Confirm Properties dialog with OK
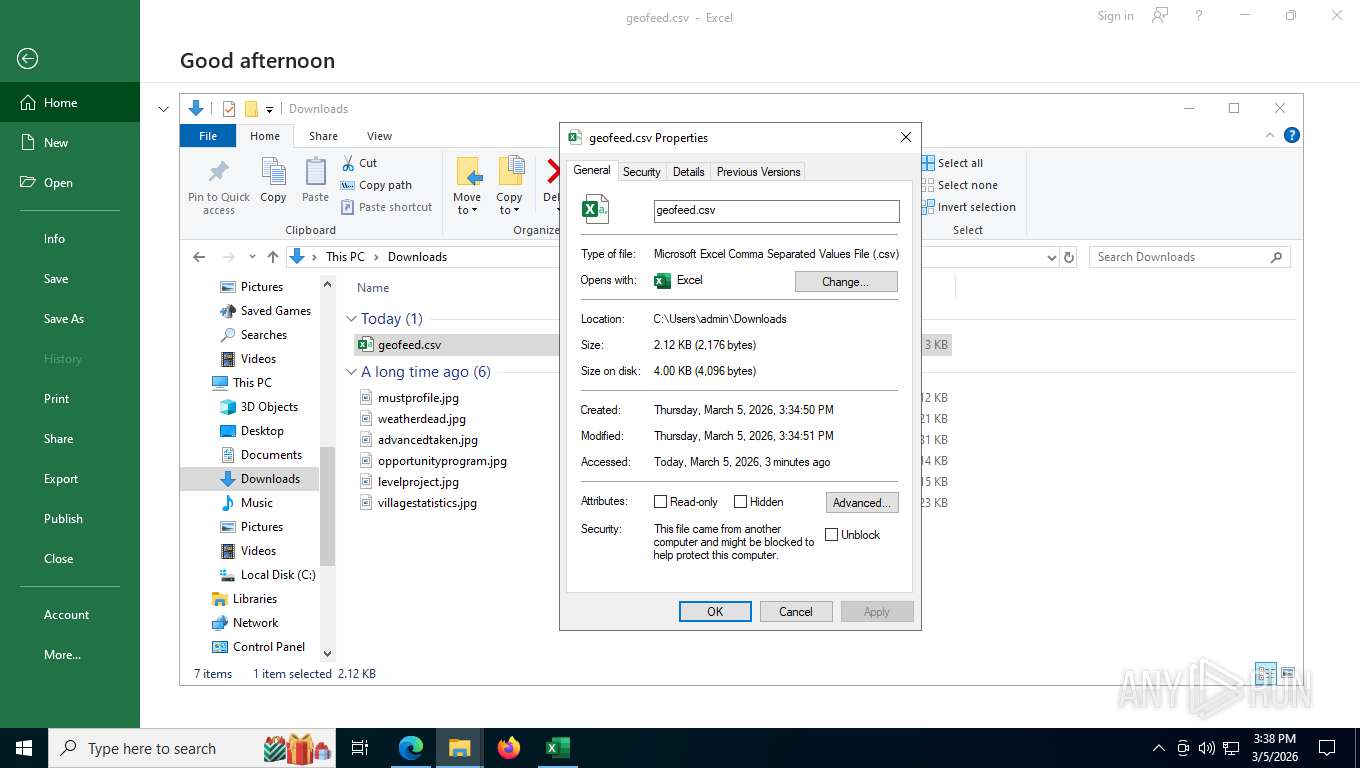This screenshot has width=1360, height=768. (x=715, y=612)
